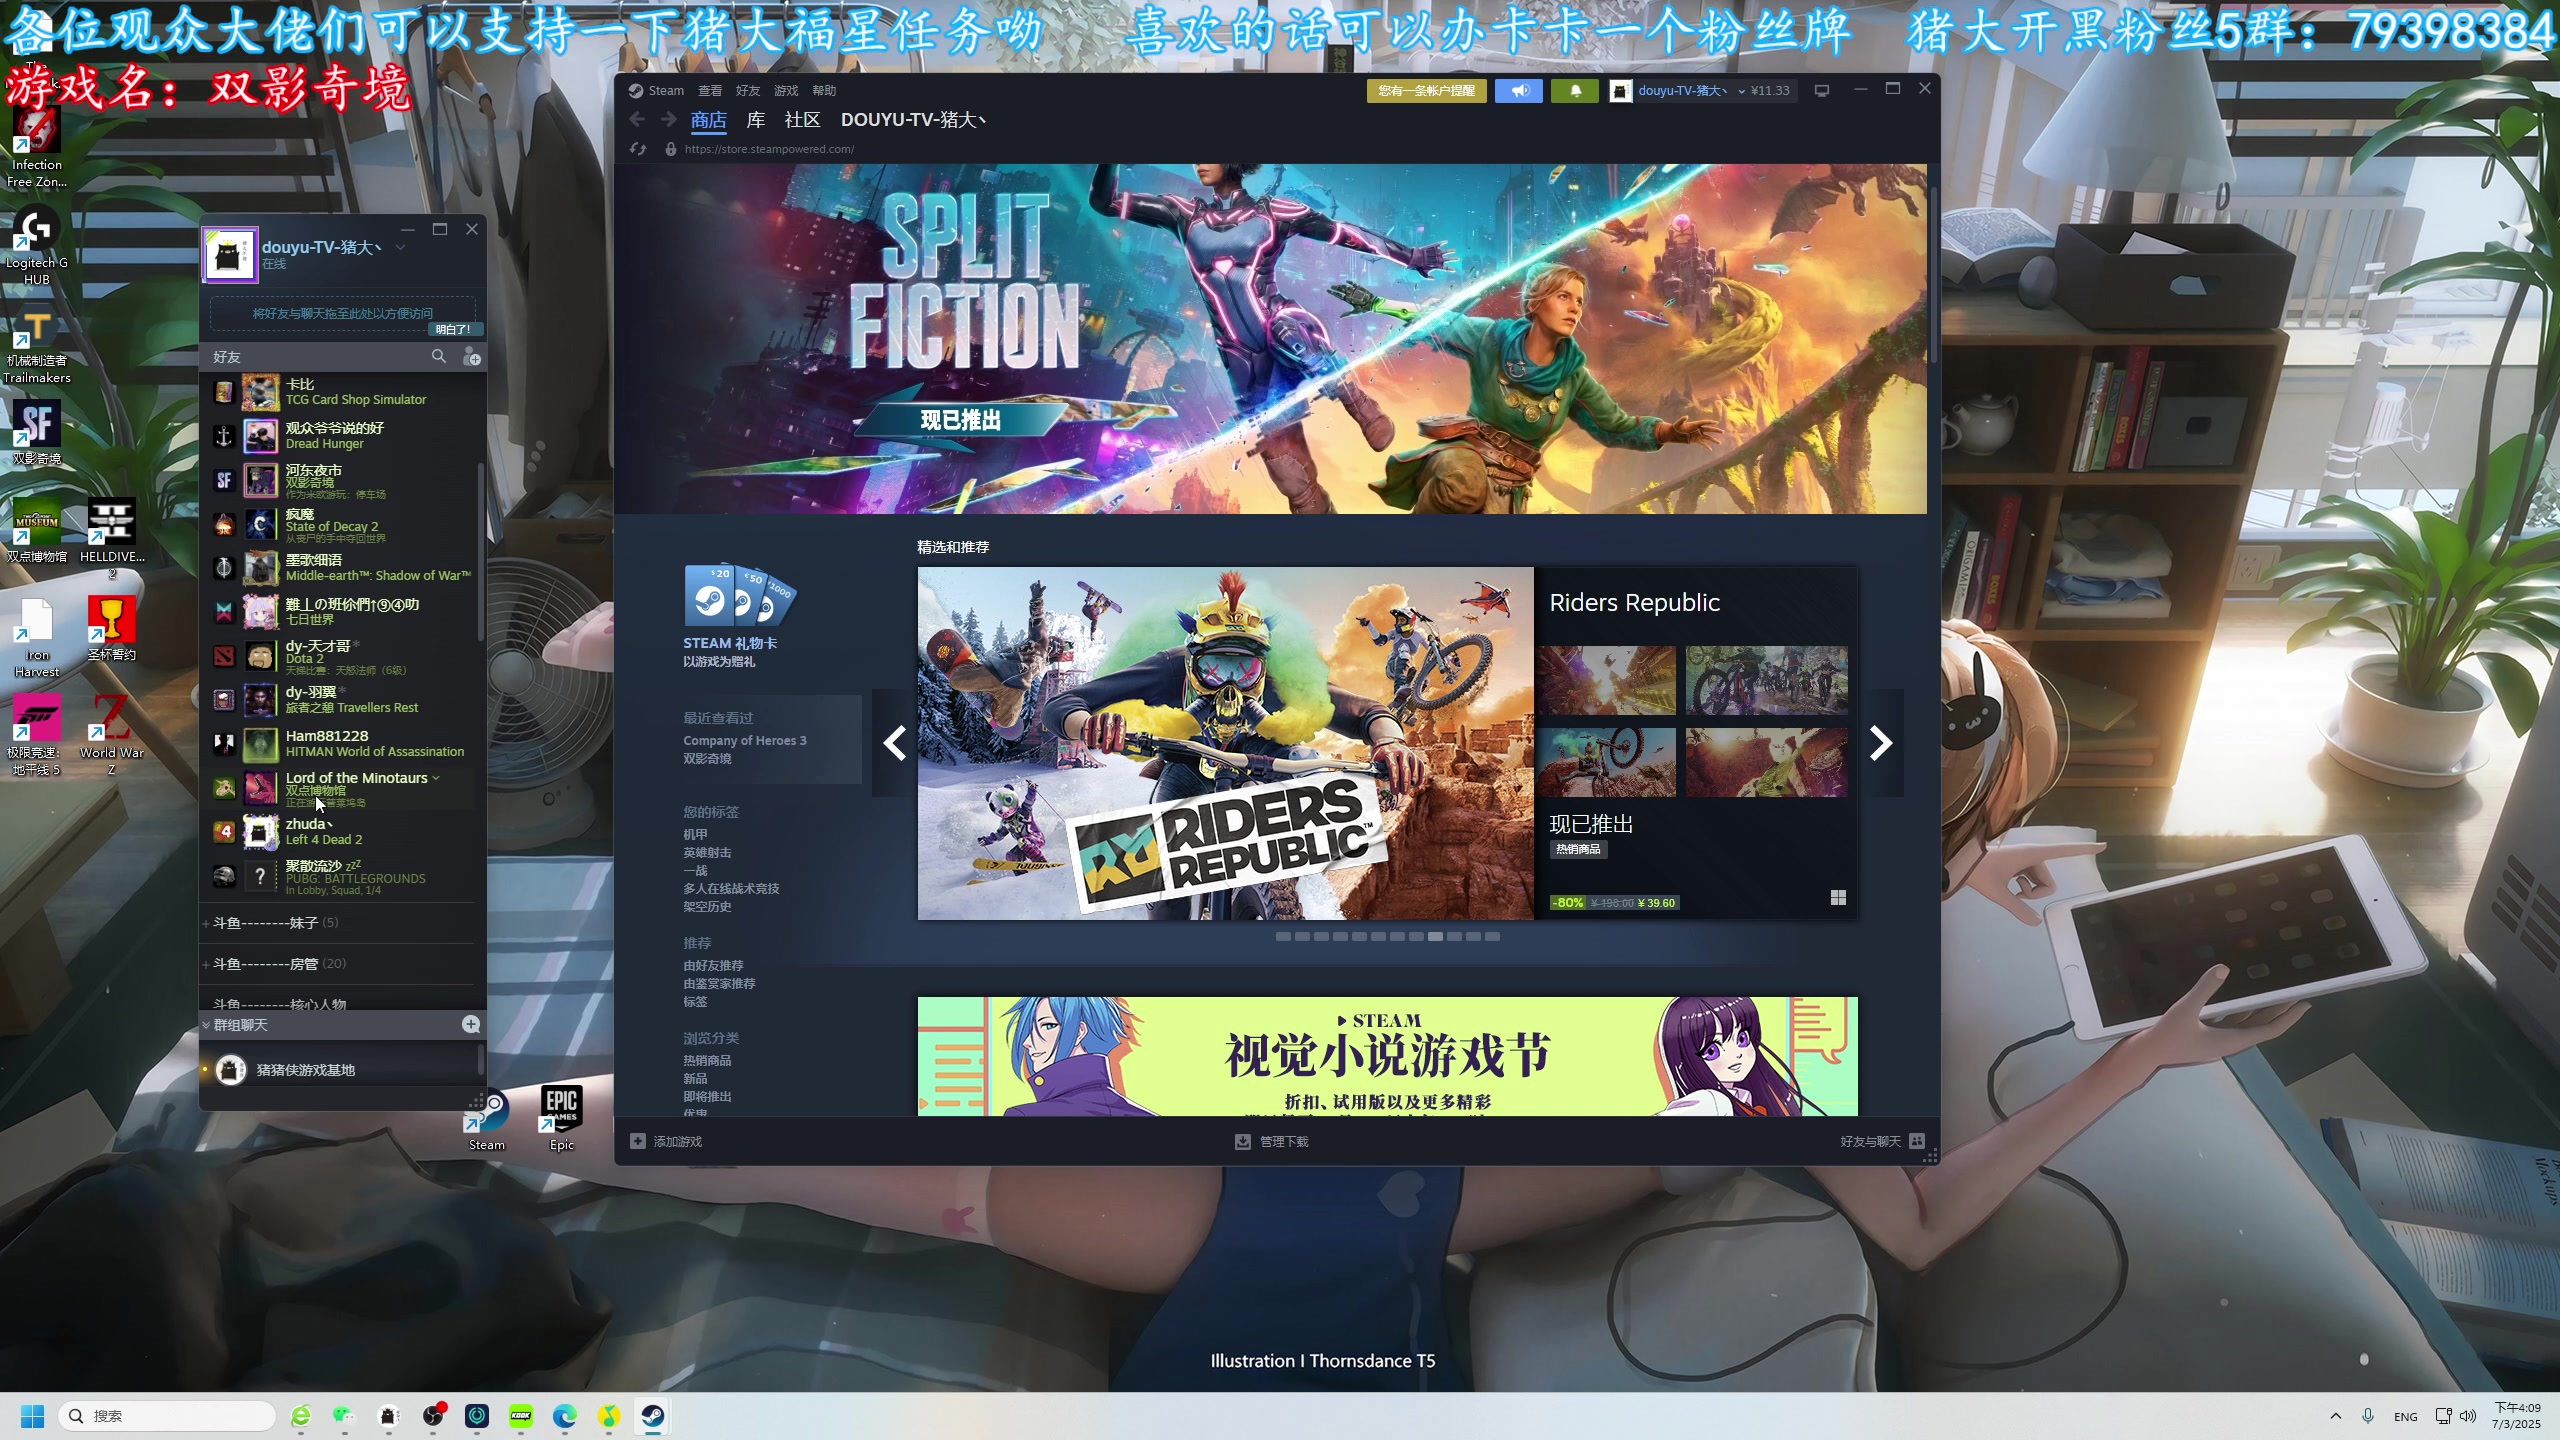Open the Riders Republic featured image
This screenshot has height=1440, width=2560.
(x=1225, y=743)
